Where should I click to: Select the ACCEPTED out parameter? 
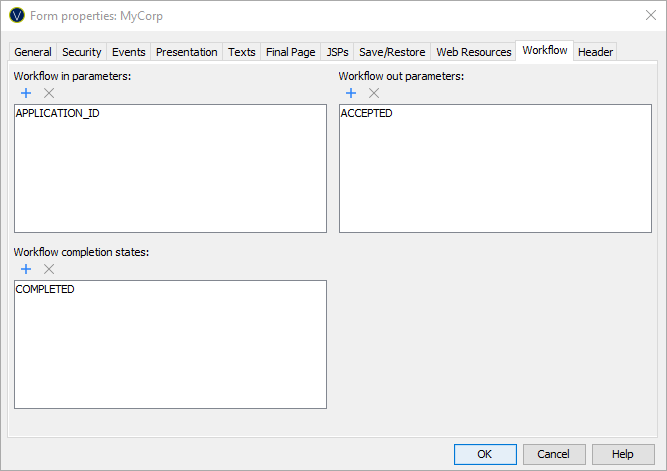click(366, 113)
